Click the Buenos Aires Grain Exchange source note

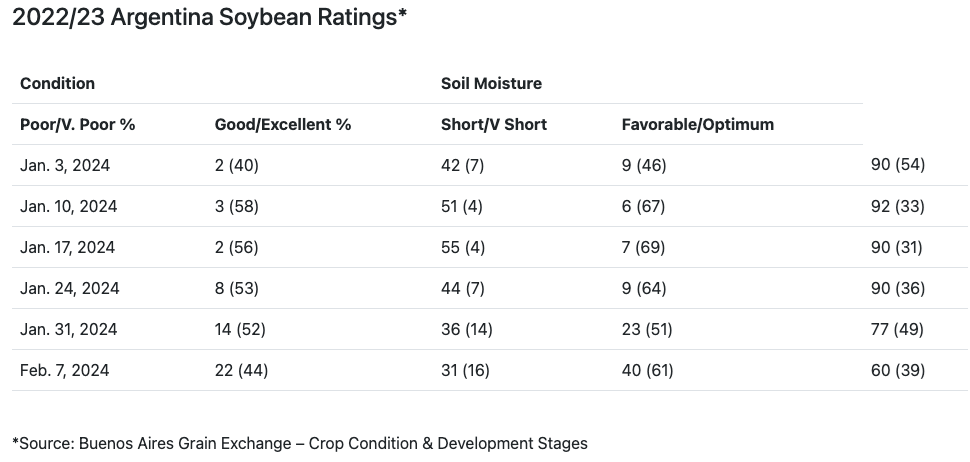[x=300, y=442]
